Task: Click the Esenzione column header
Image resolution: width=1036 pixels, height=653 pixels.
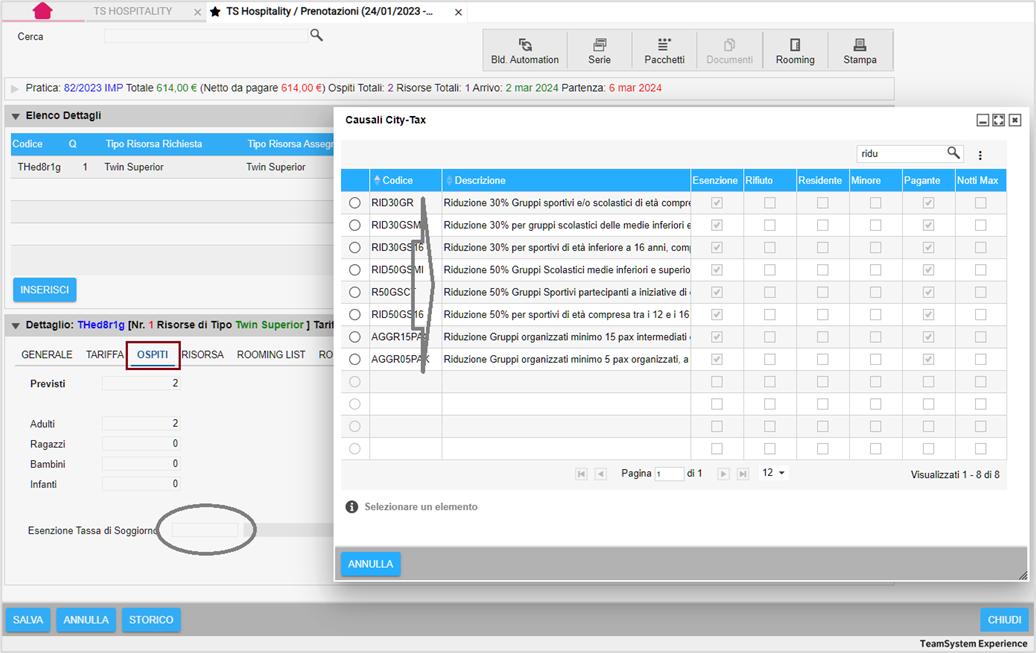Action: click(716, 180)
